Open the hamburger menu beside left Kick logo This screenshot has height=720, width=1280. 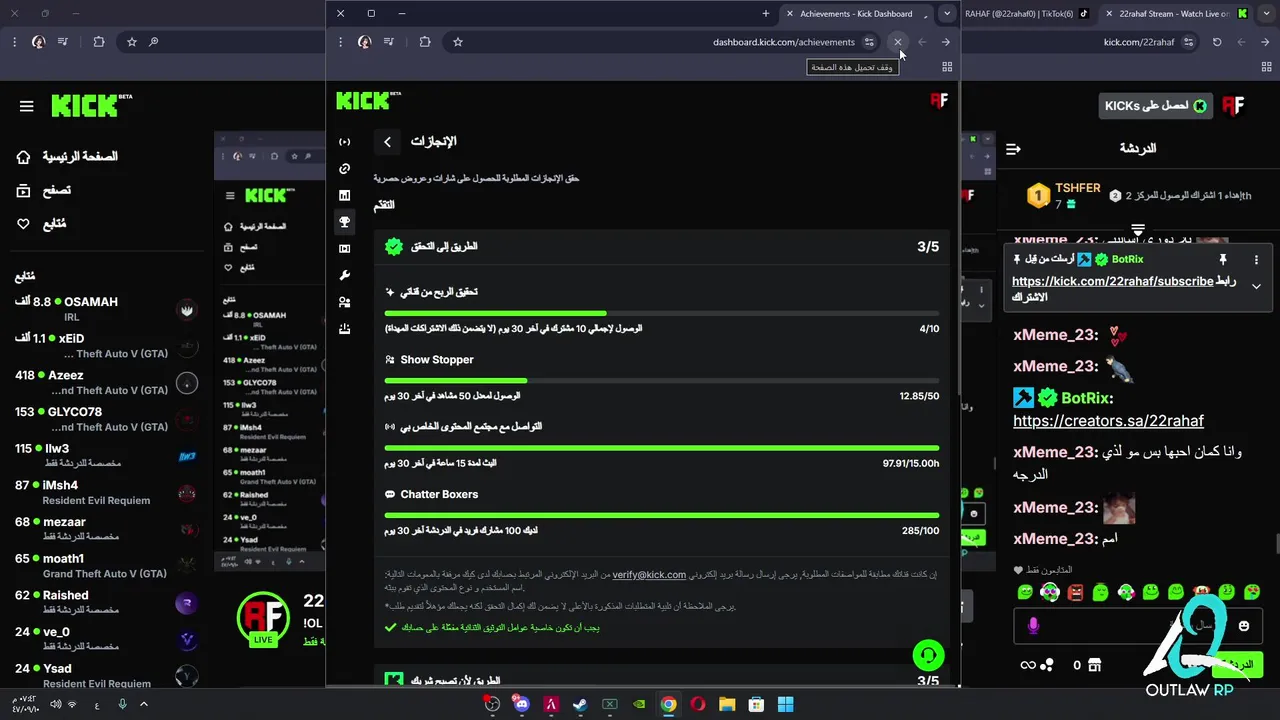tap(27, 106)
